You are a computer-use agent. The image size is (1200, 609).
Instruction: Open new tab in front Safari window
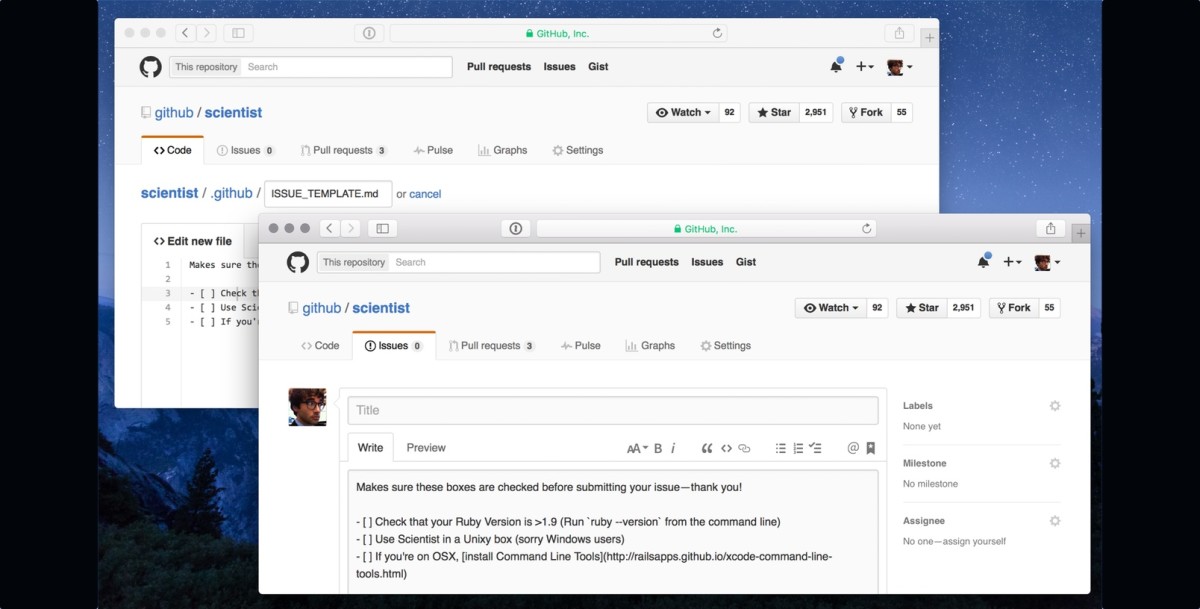pos(1080,233)
